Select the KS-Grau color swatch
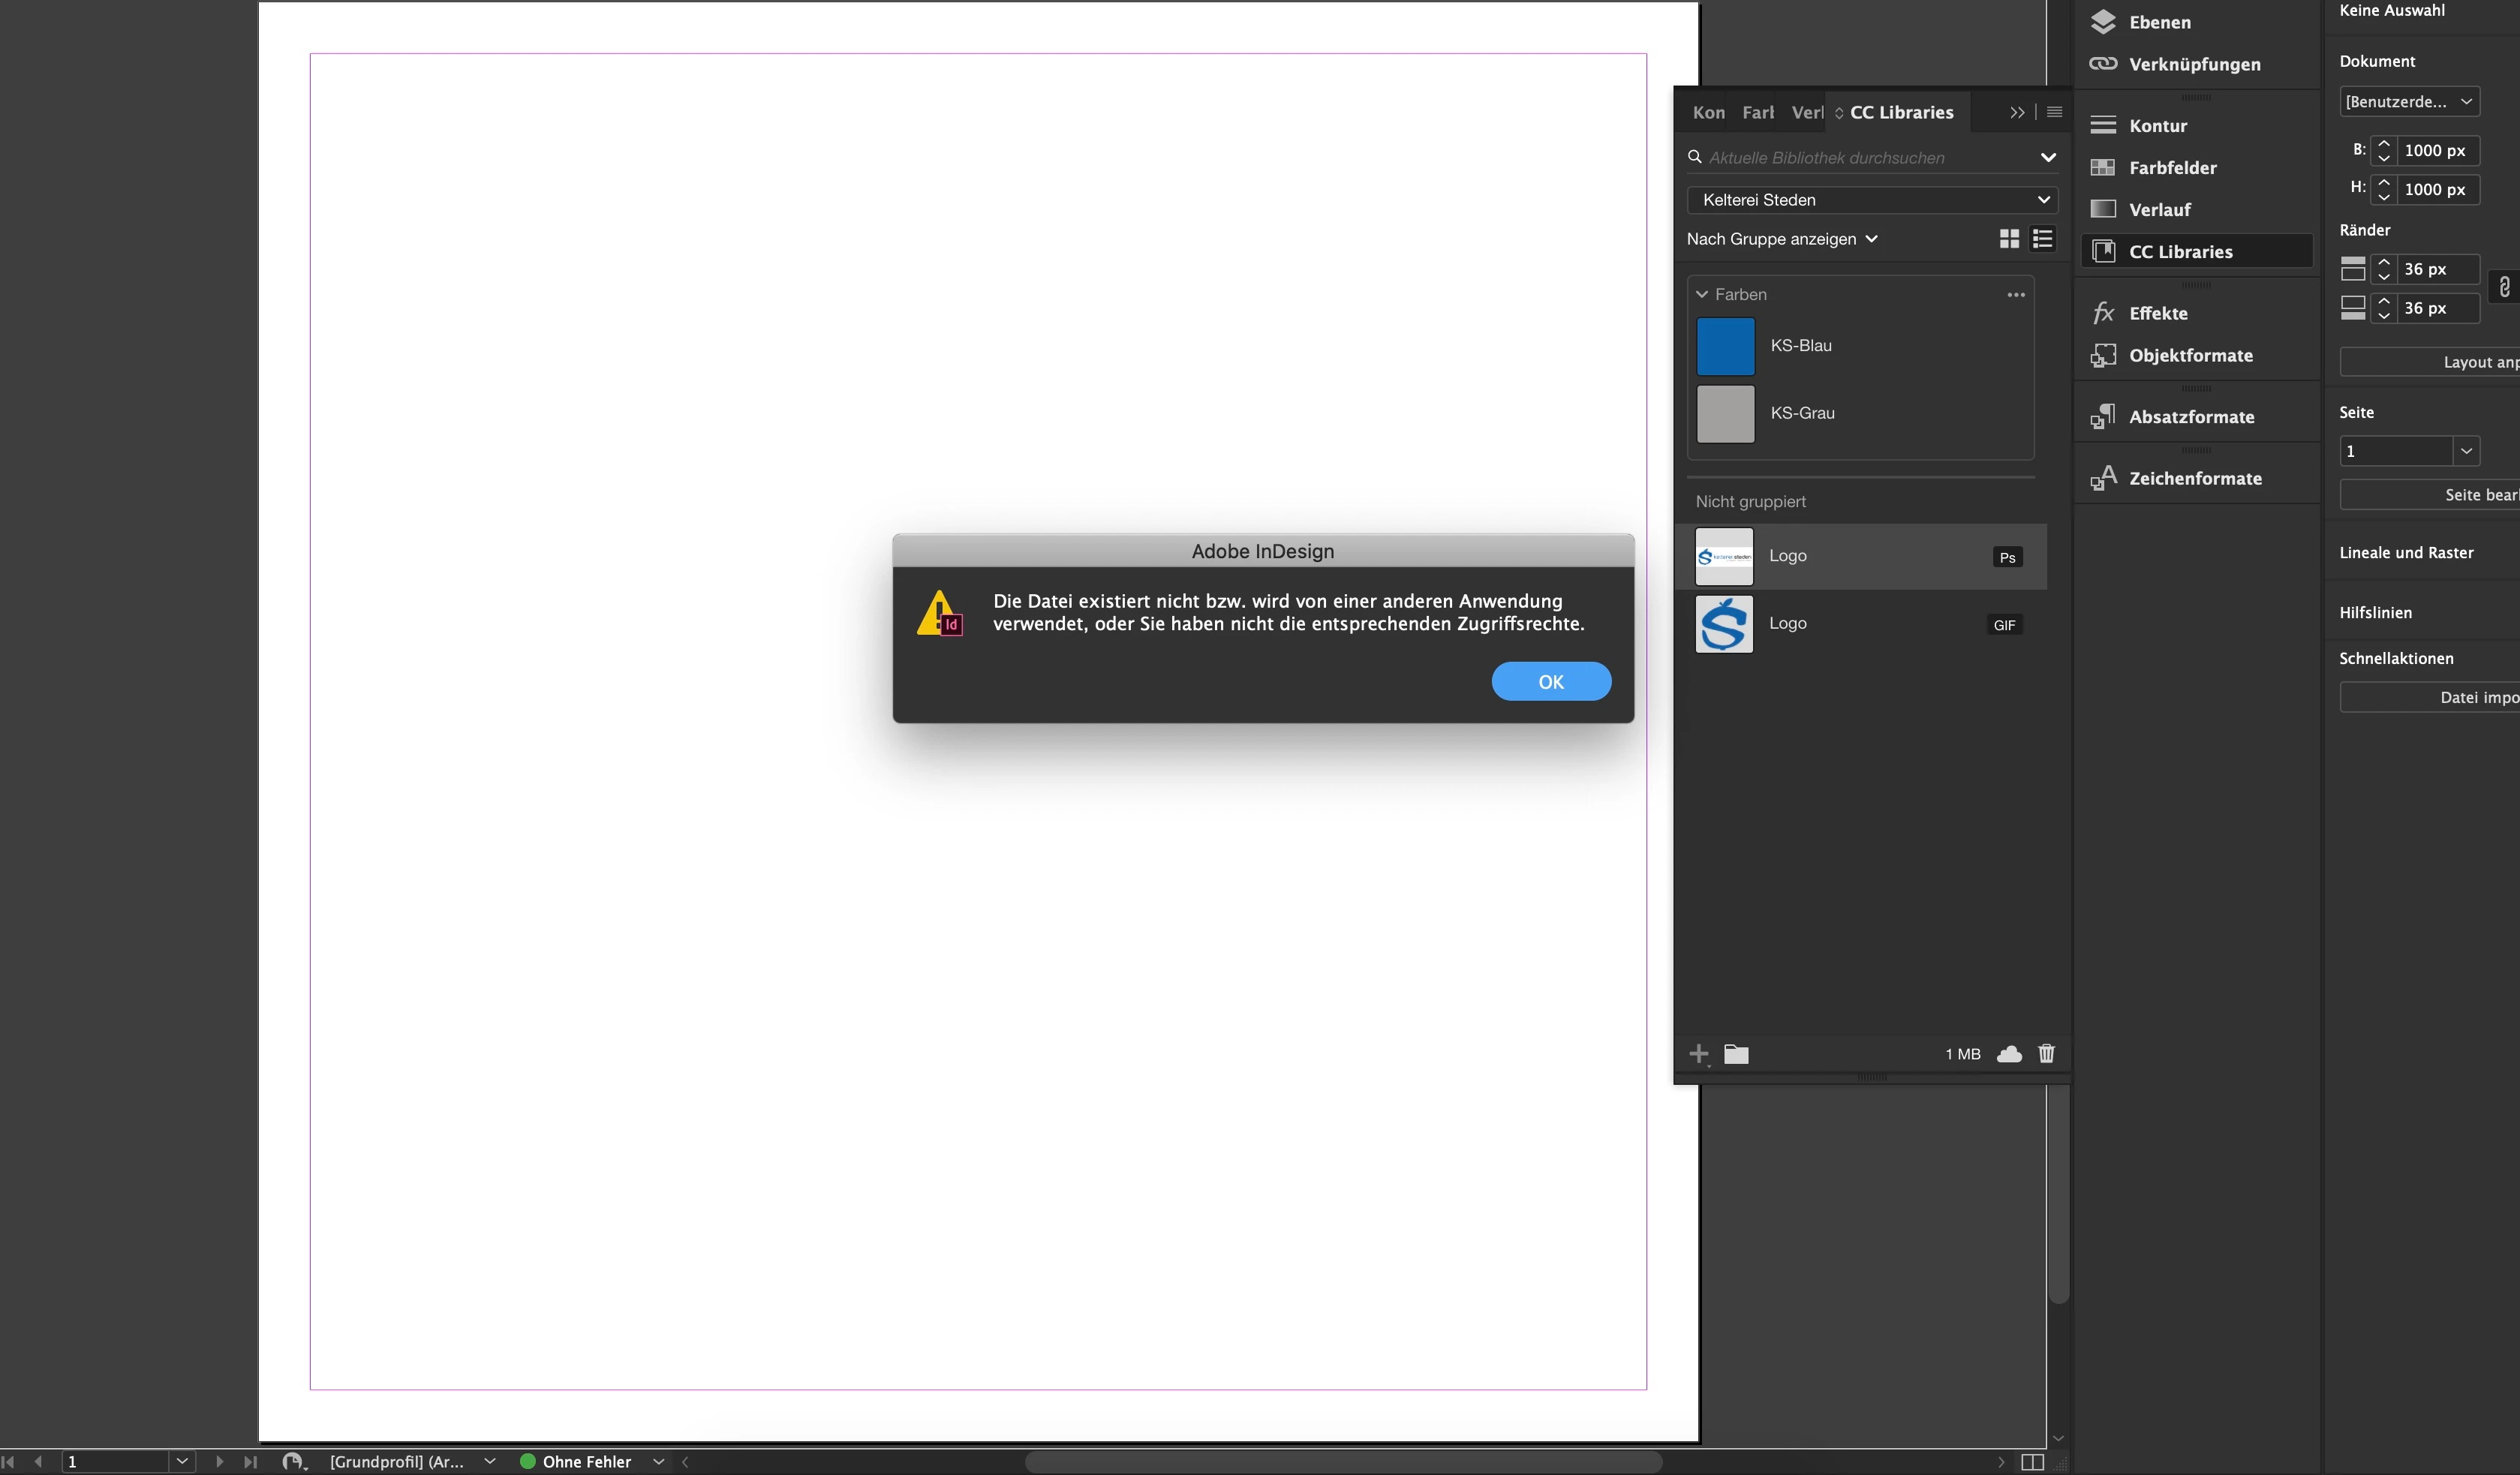This screenshot has height=1475, width=2520. (1725, 414)
